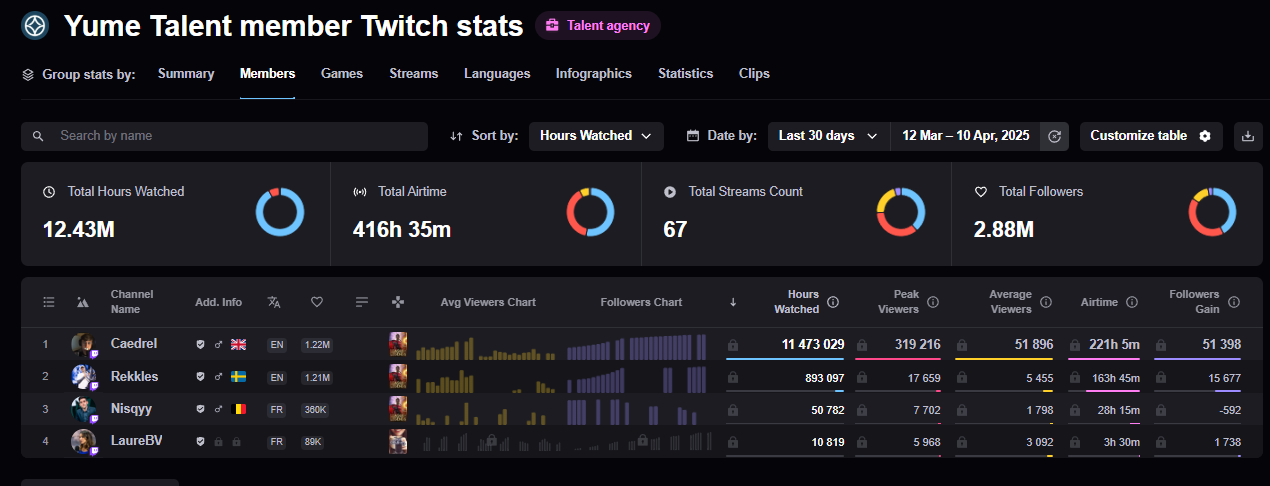Click the Hours Watched info icon
This screenshot has height=486, width=1270.
[833, 302]
